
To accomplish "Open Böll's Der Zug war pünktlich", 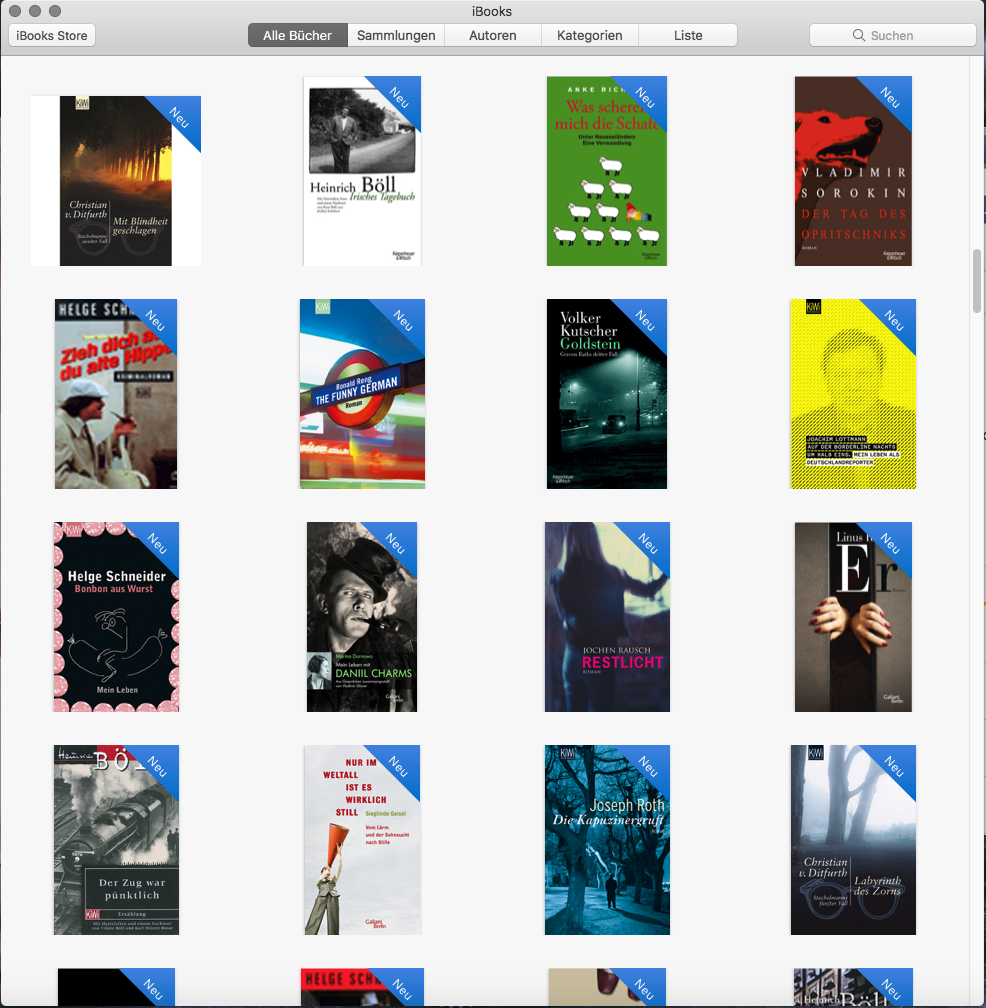I will coord(116,840).
